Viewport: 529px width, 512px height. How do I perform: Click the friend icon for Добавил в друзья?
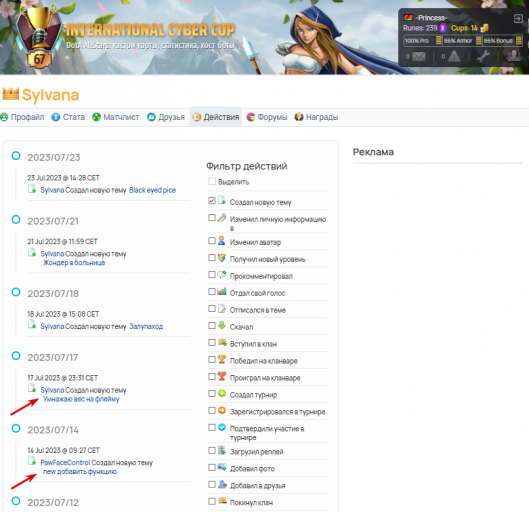click(x=222, y=484)
